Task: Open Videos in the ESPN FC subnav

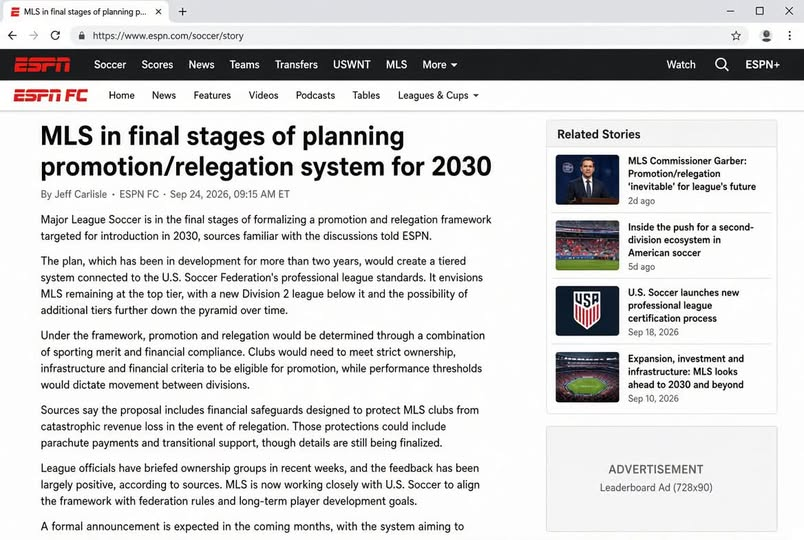Action: point(263,95)
